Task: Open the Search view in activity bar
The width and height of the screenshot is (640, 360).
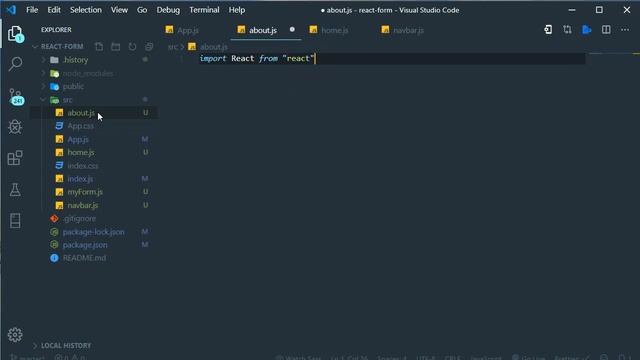Action: tap(15, 64)
